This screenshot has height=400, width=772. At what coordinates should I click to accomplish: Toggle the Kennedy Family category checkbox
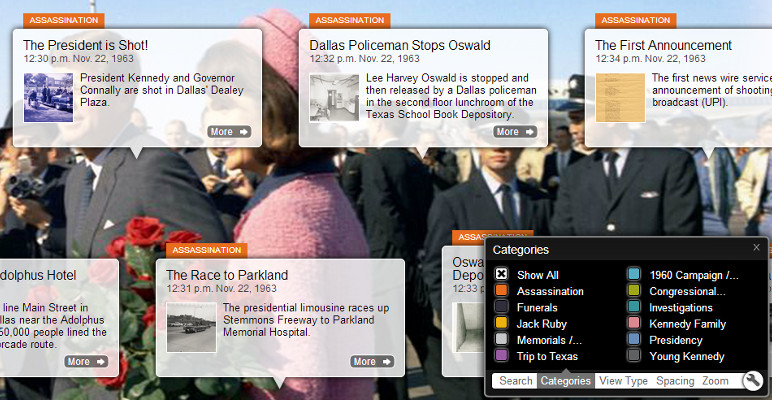point(634,323)
